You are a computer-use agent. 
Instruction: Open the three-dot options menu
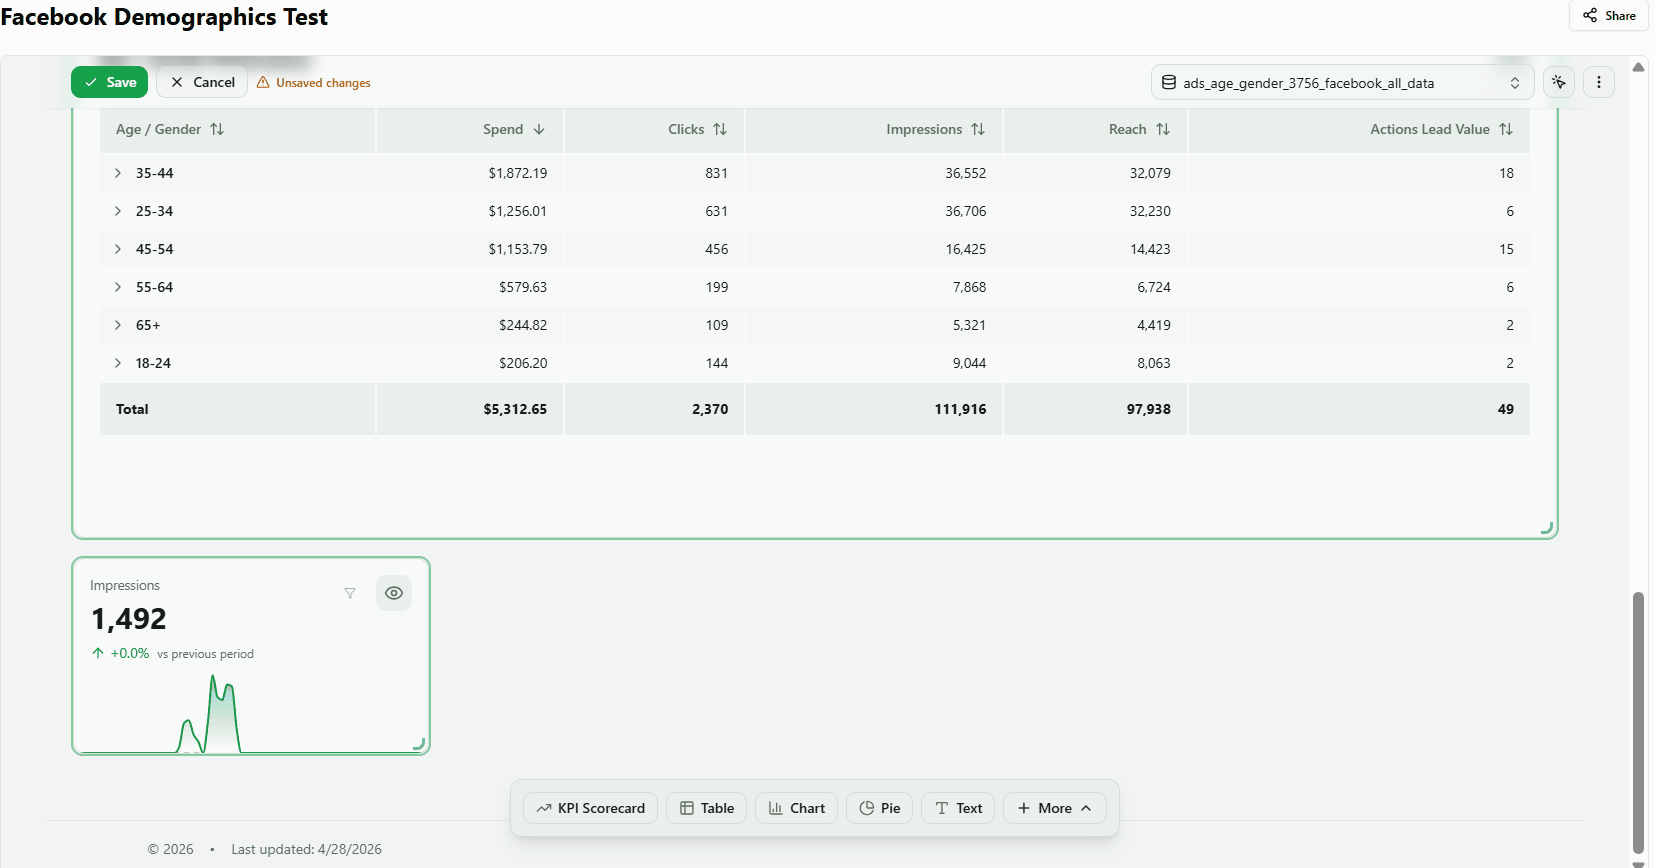(1599, 82)
